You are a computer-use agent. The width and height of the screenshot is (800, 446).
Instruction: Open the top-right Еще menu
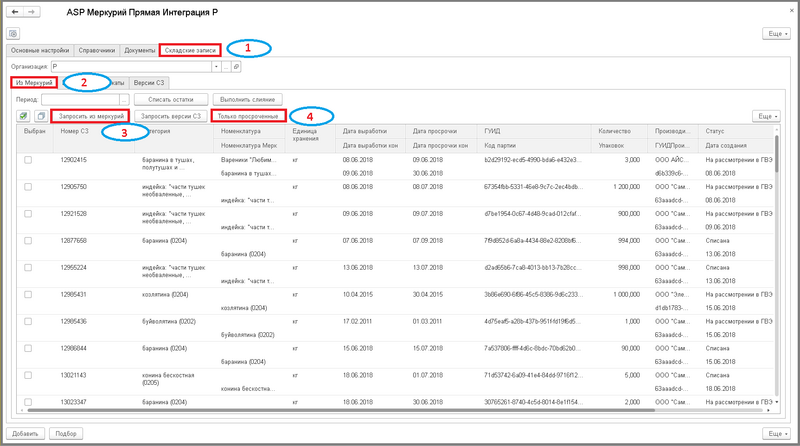tap(777, 34)
